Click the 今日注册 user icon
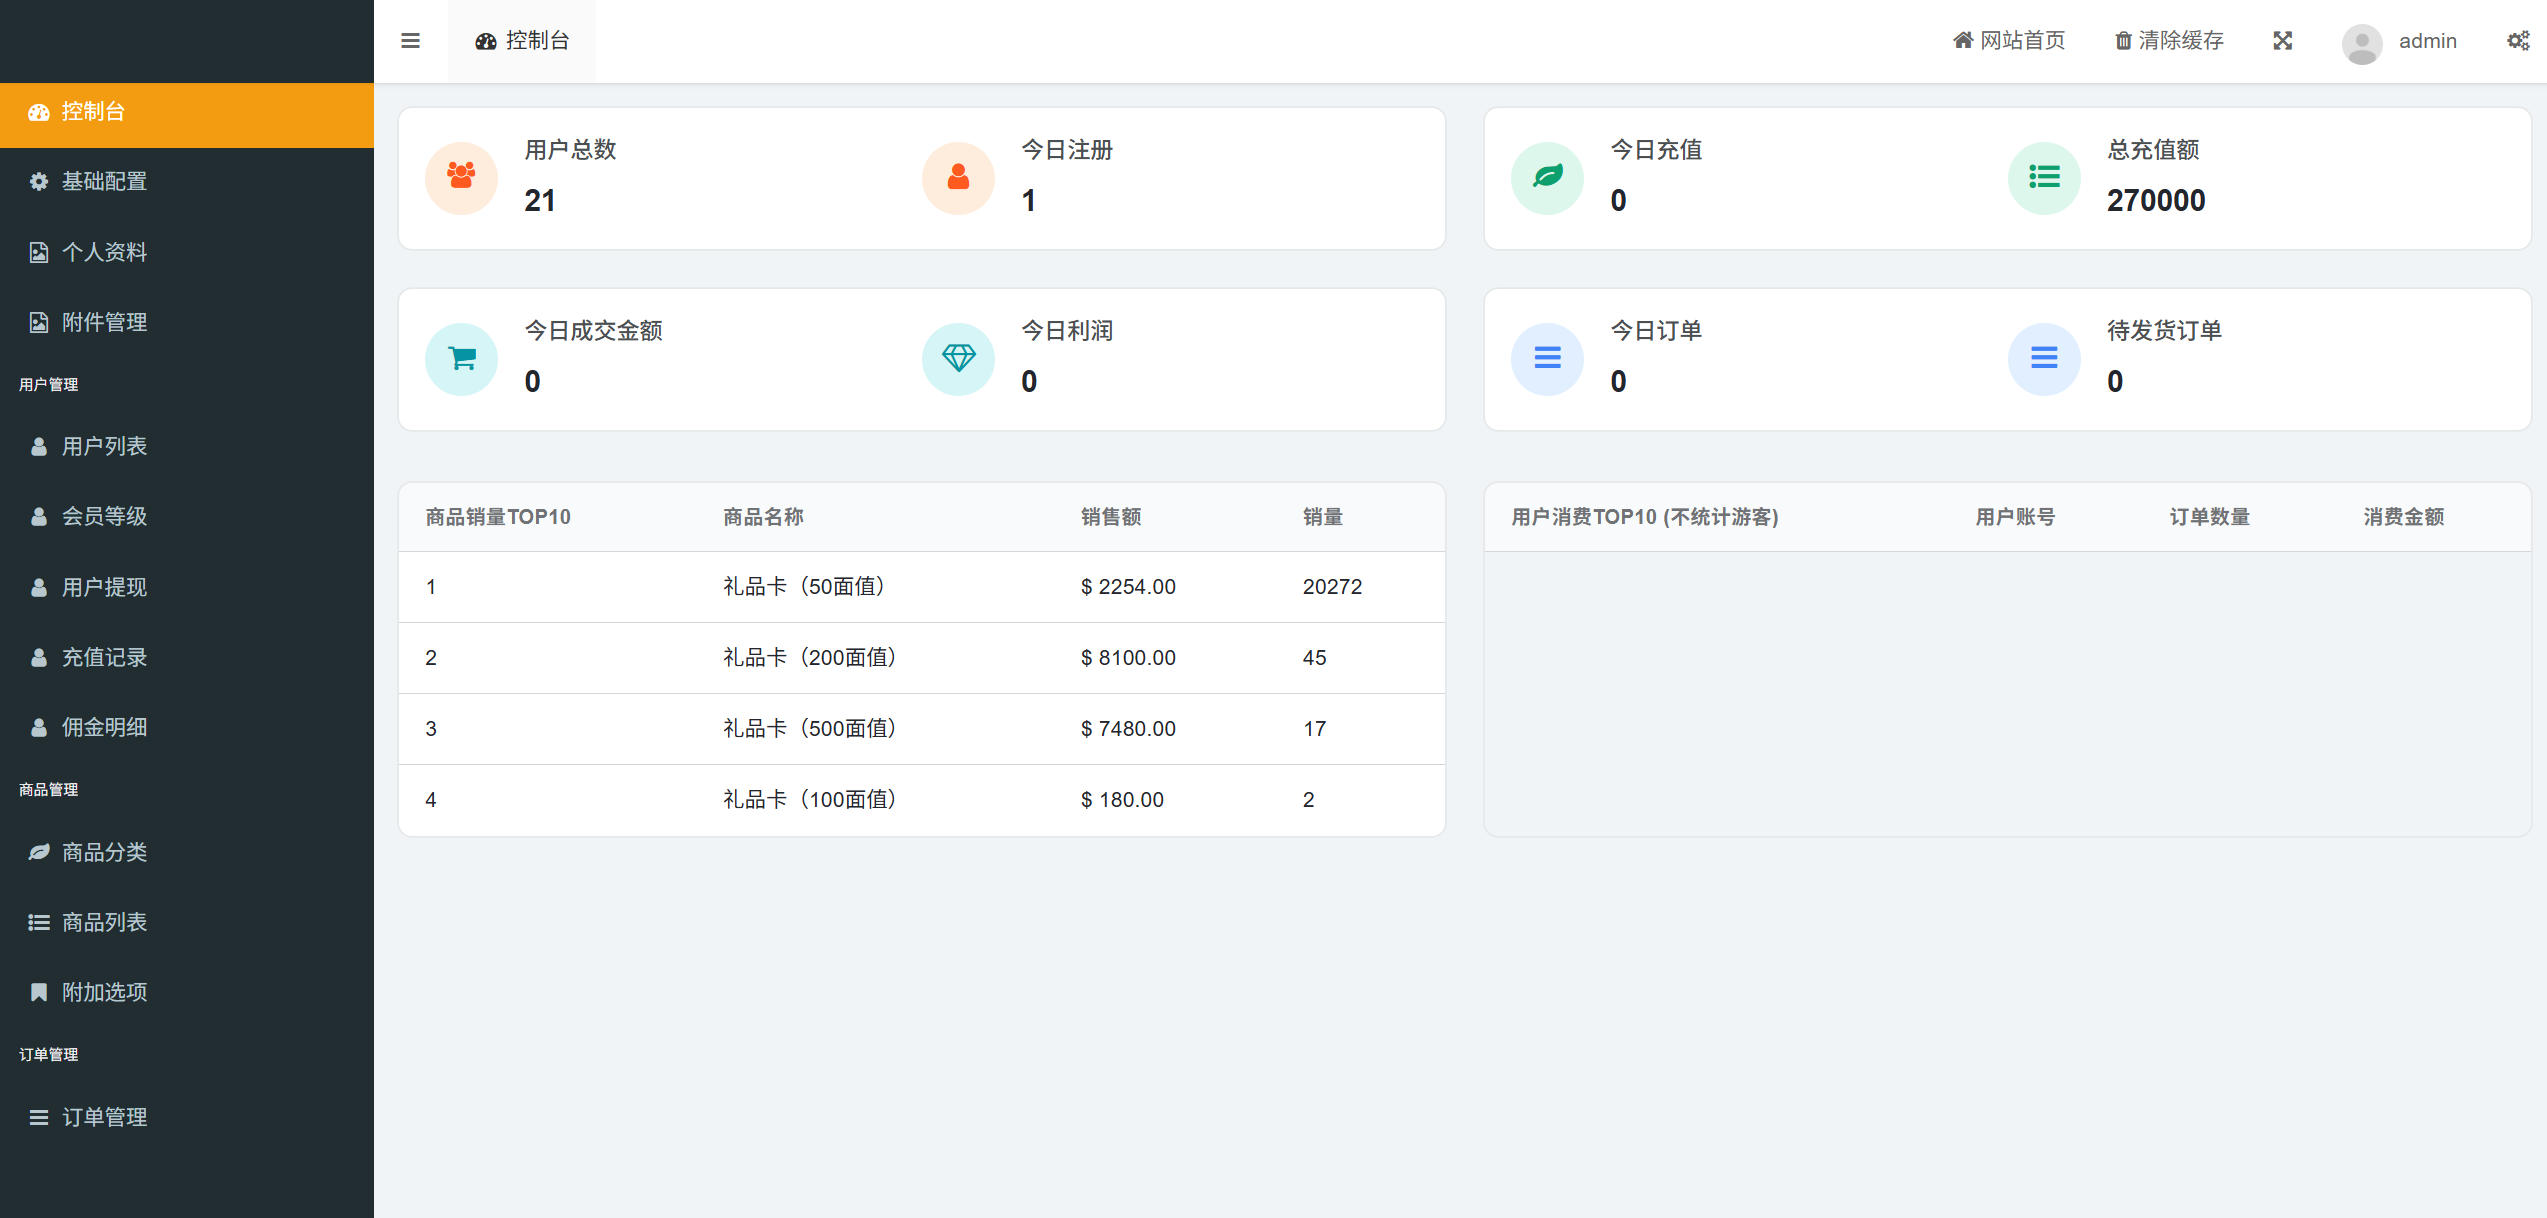 click(x=958, y=178)
